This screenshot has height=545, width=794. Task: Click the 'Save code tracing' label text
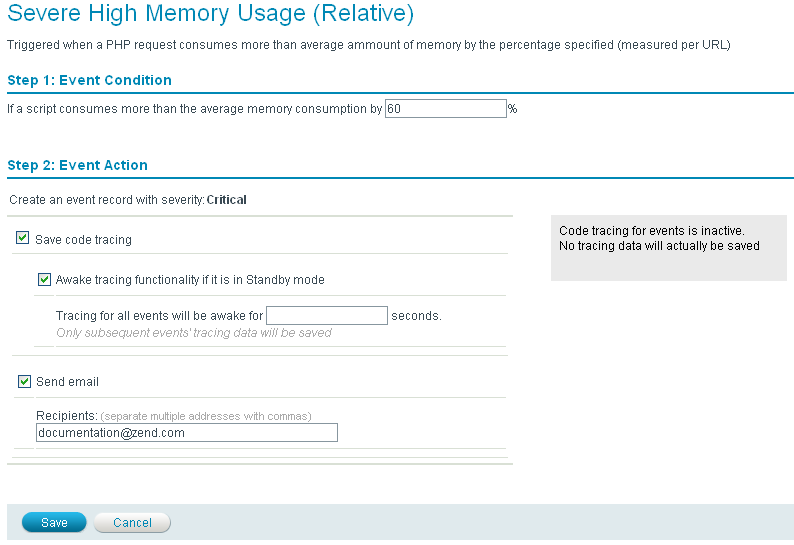83,240
